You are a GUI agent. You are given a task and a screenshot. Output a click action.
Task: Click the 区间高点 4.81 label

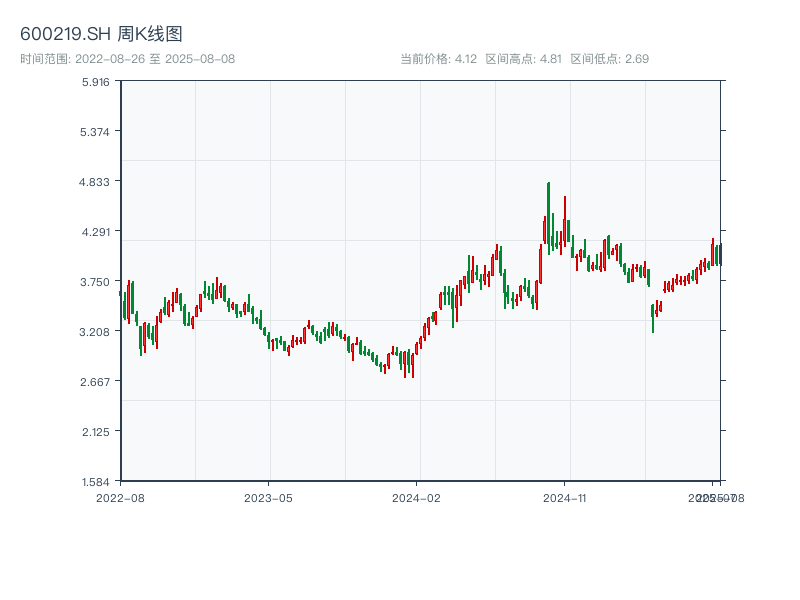(523, 59)
